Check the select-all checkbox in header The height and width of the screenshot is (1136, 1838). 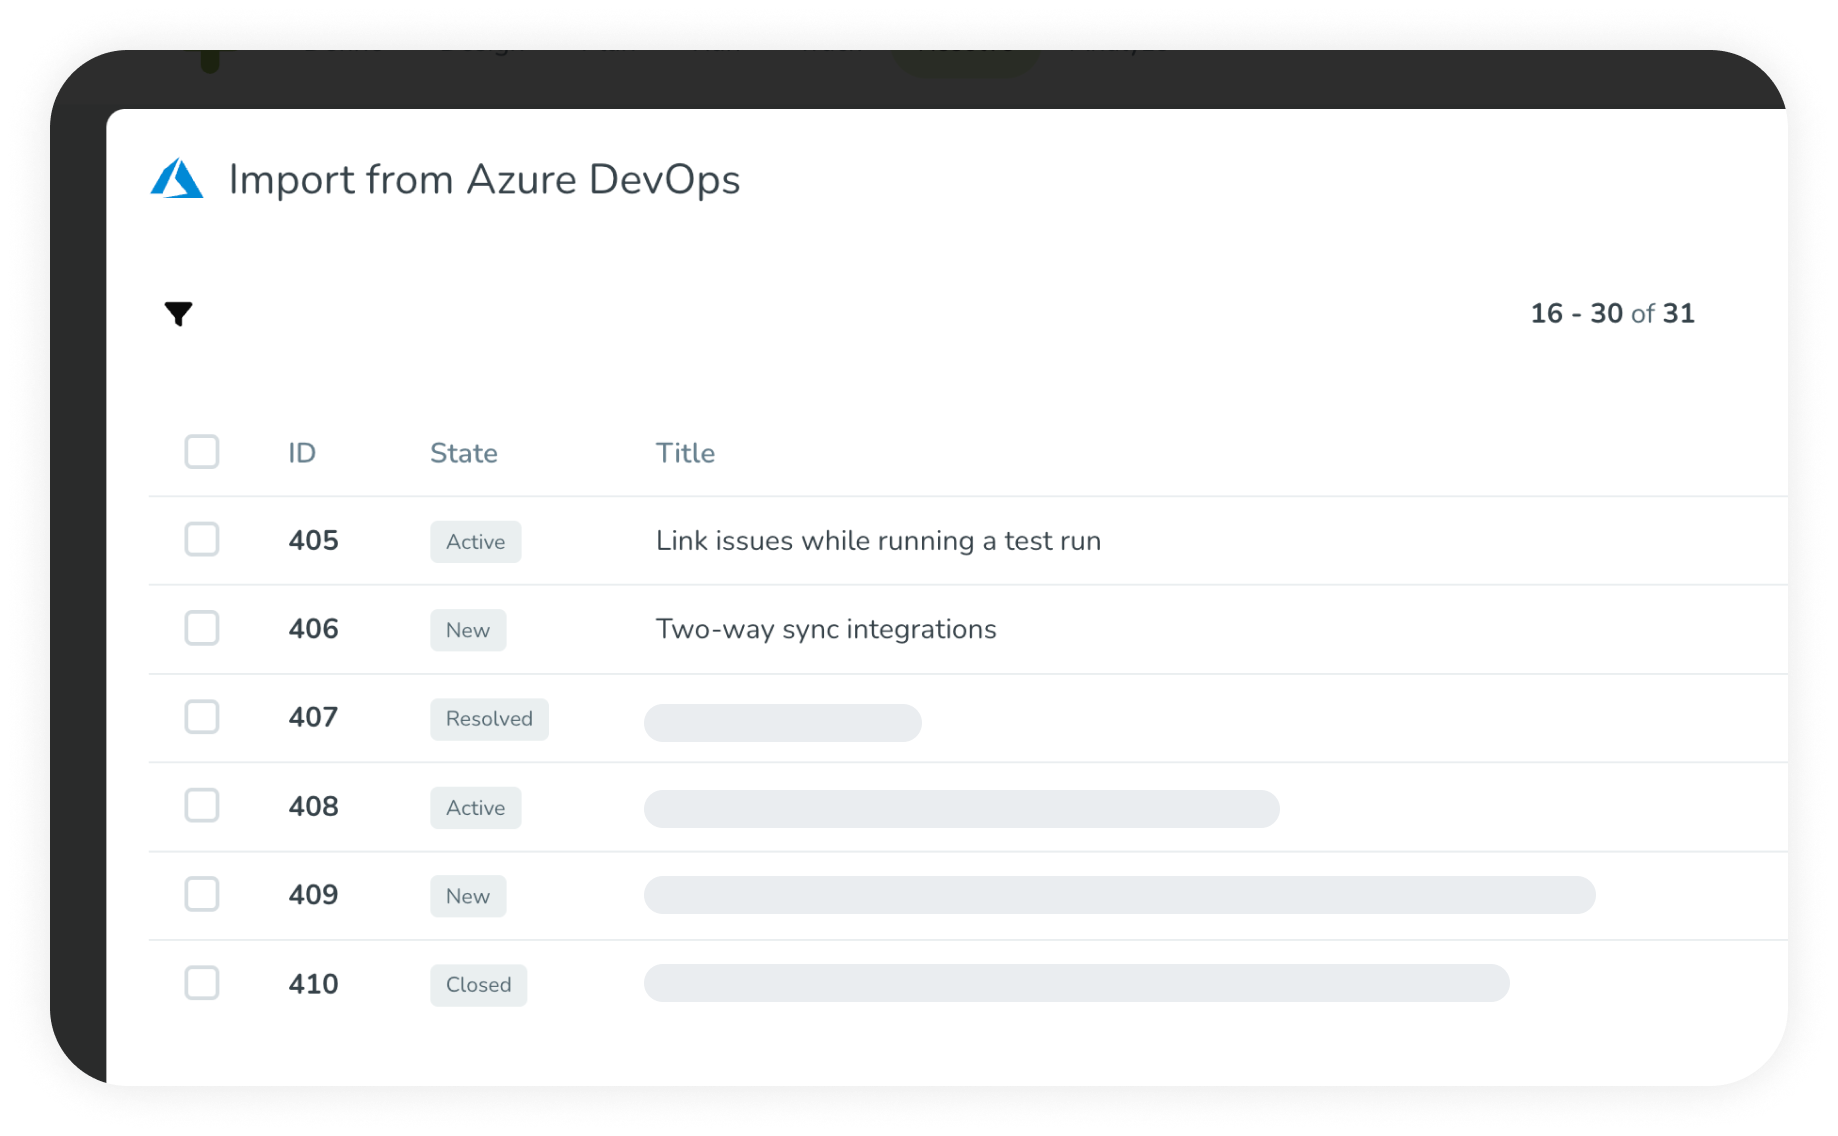pos(202,452)
